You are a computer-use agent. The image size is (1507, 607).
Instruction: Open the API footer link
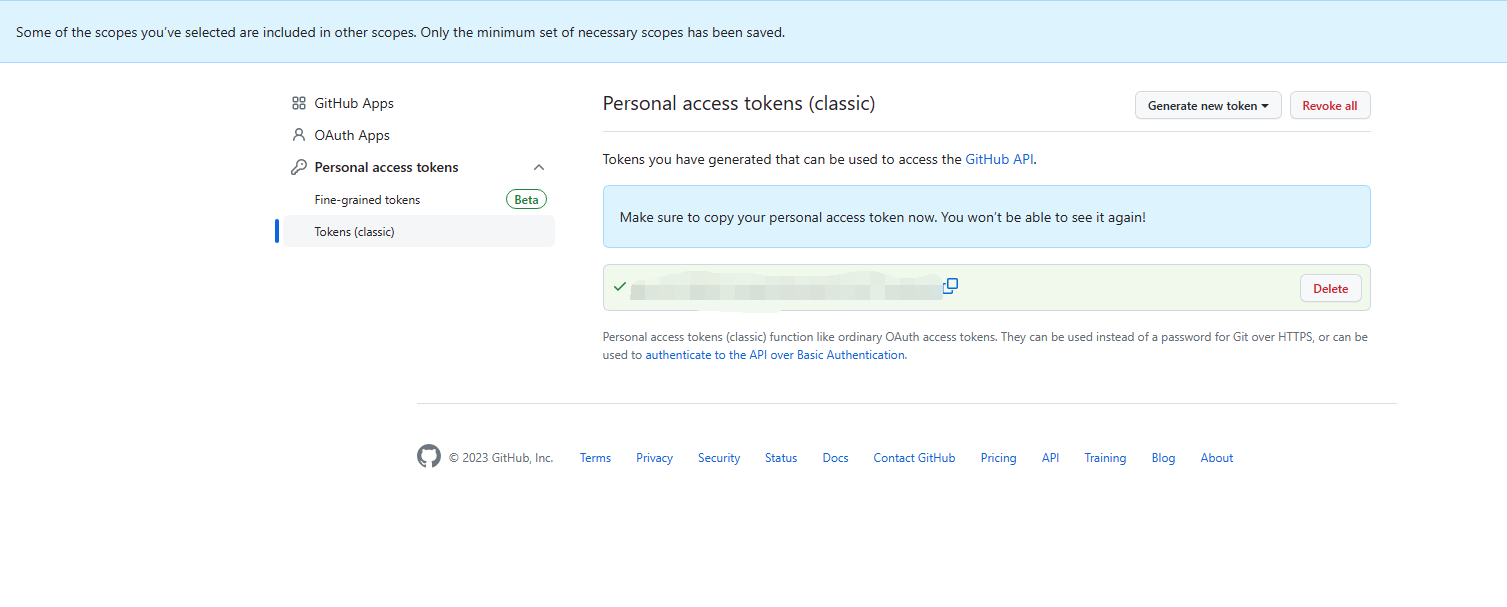click(x=1050, y=458)
